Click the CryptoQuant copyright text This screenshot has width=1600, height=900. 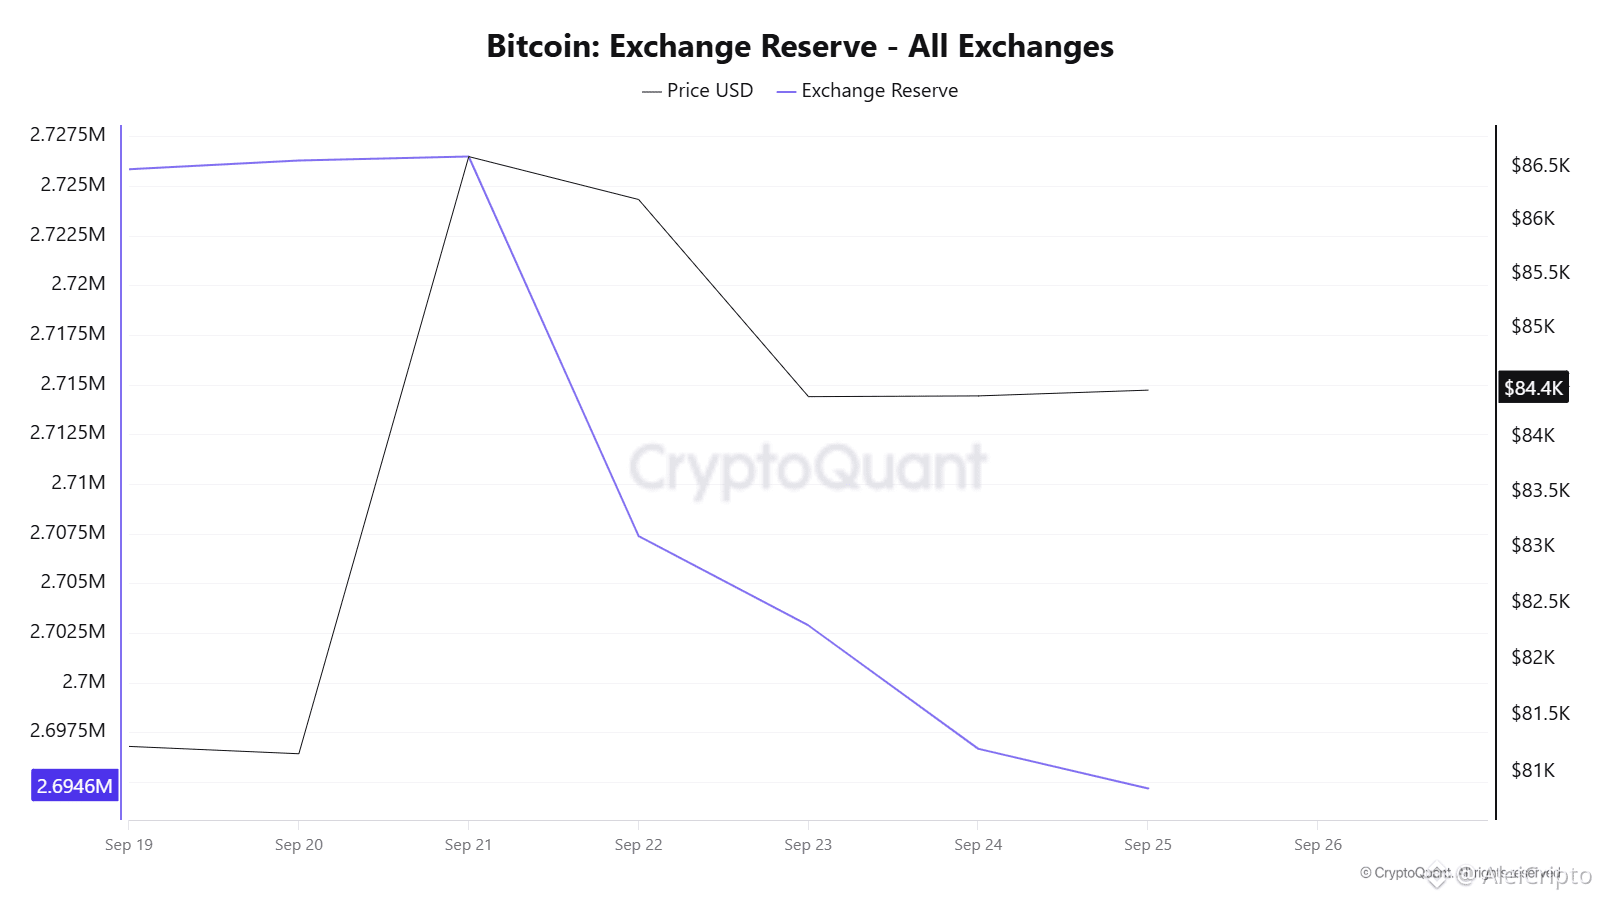[1460, 873]
